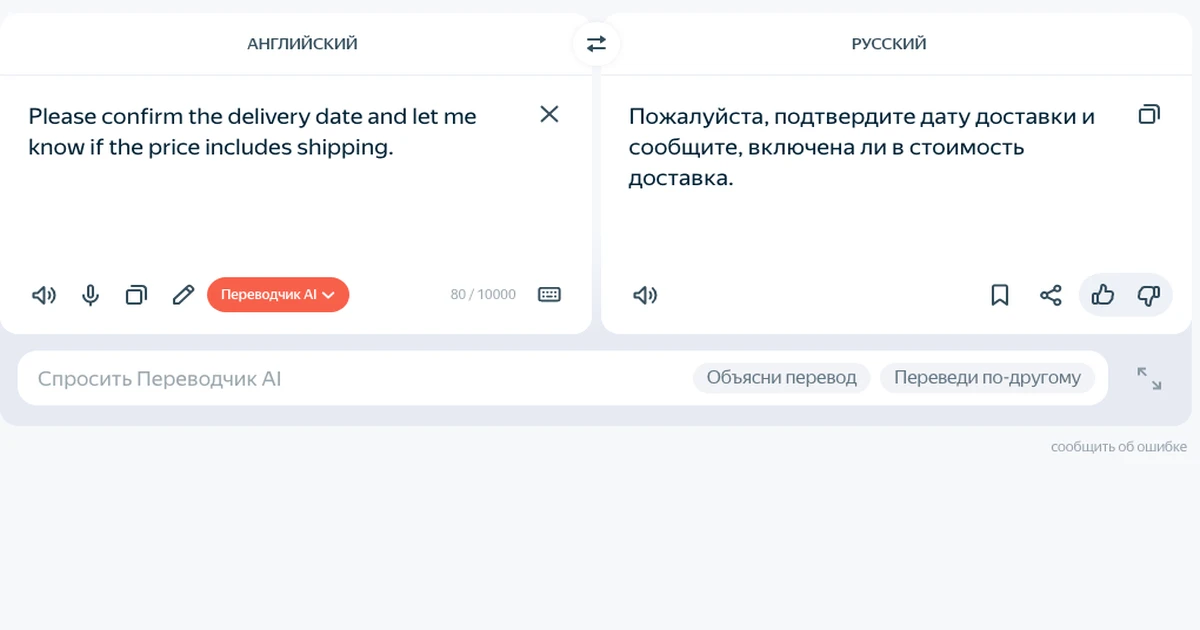
Task: Share the translation
Action: click(1050, 295)
